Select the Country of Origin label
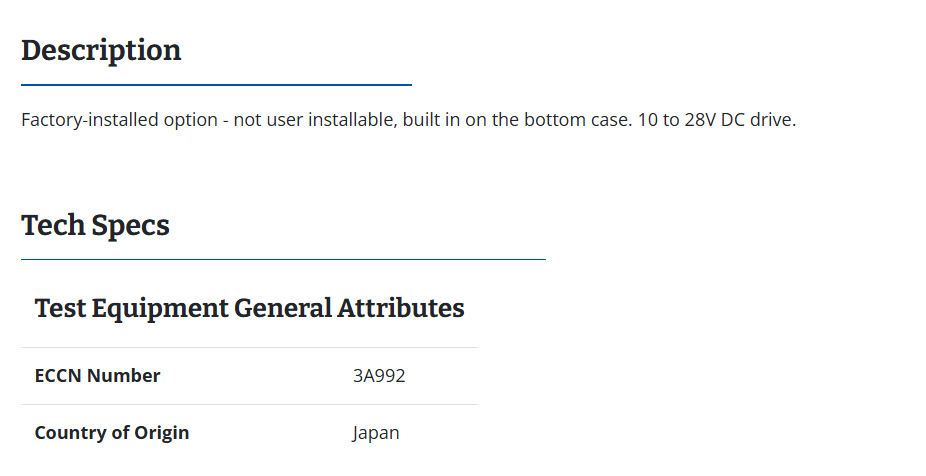 (x=112, y=433)
